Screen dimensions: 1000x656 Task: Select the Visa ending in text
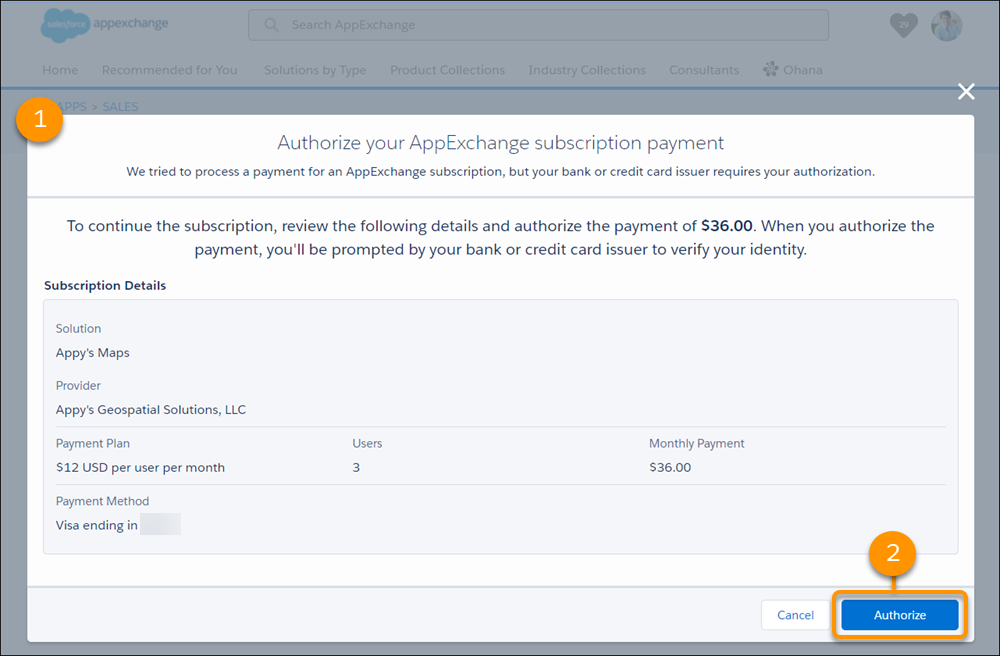(x=96, y=525)
